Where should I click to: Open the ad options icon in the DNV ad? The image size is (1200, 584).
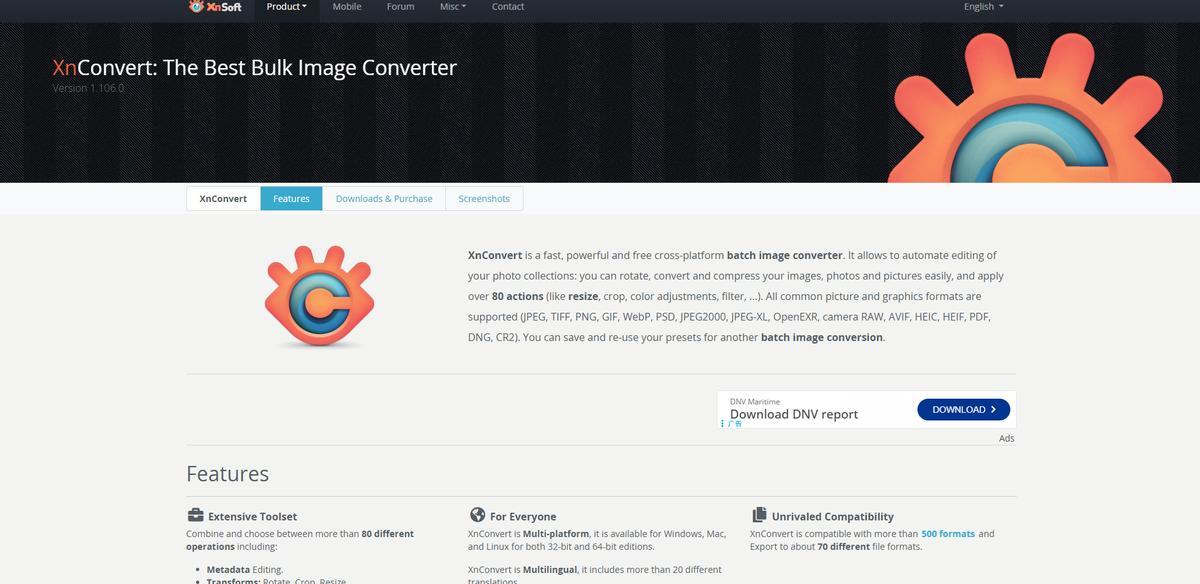(723, 424)
